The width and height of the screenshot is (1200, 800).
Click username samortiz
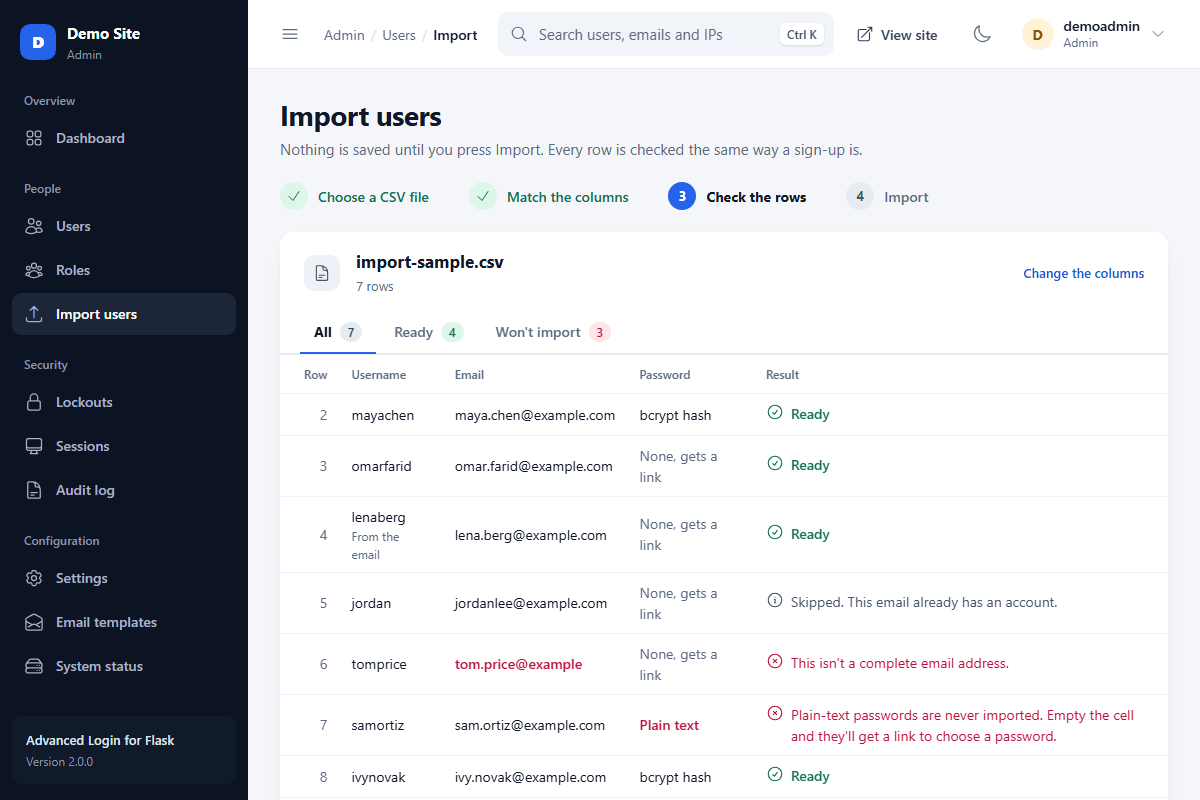378,725
